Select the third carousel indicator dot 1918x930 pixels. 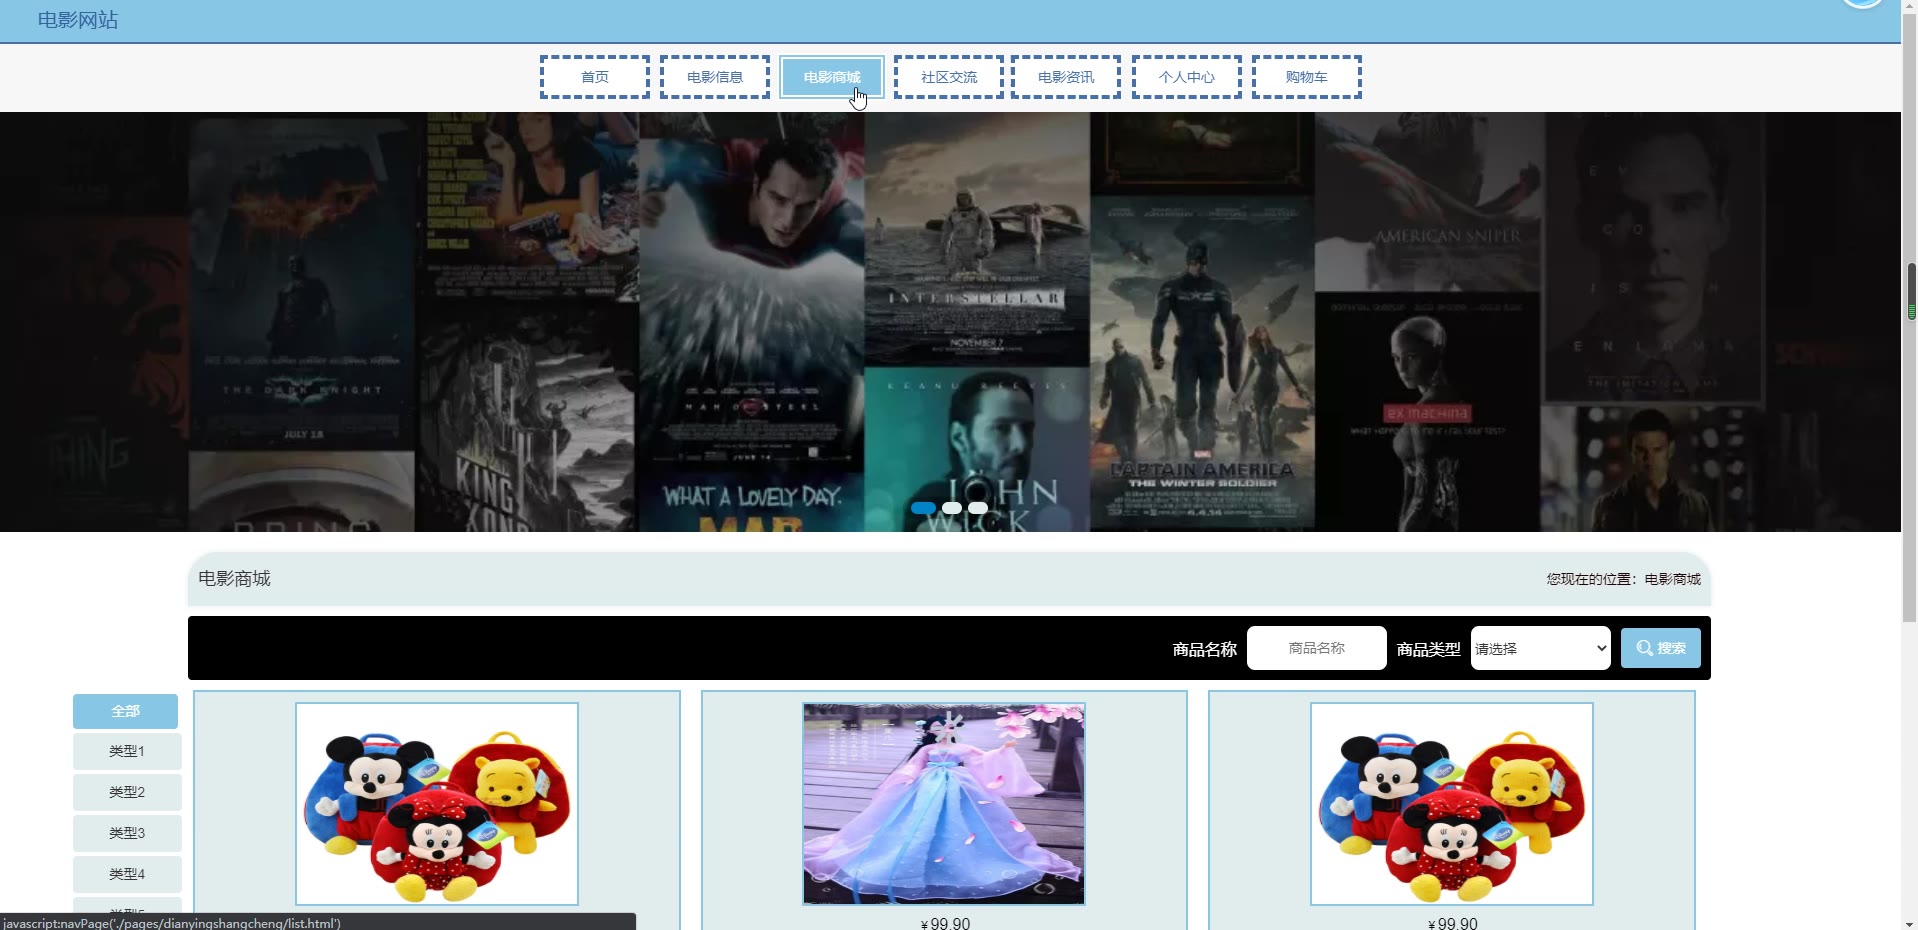tap(978, 508)
